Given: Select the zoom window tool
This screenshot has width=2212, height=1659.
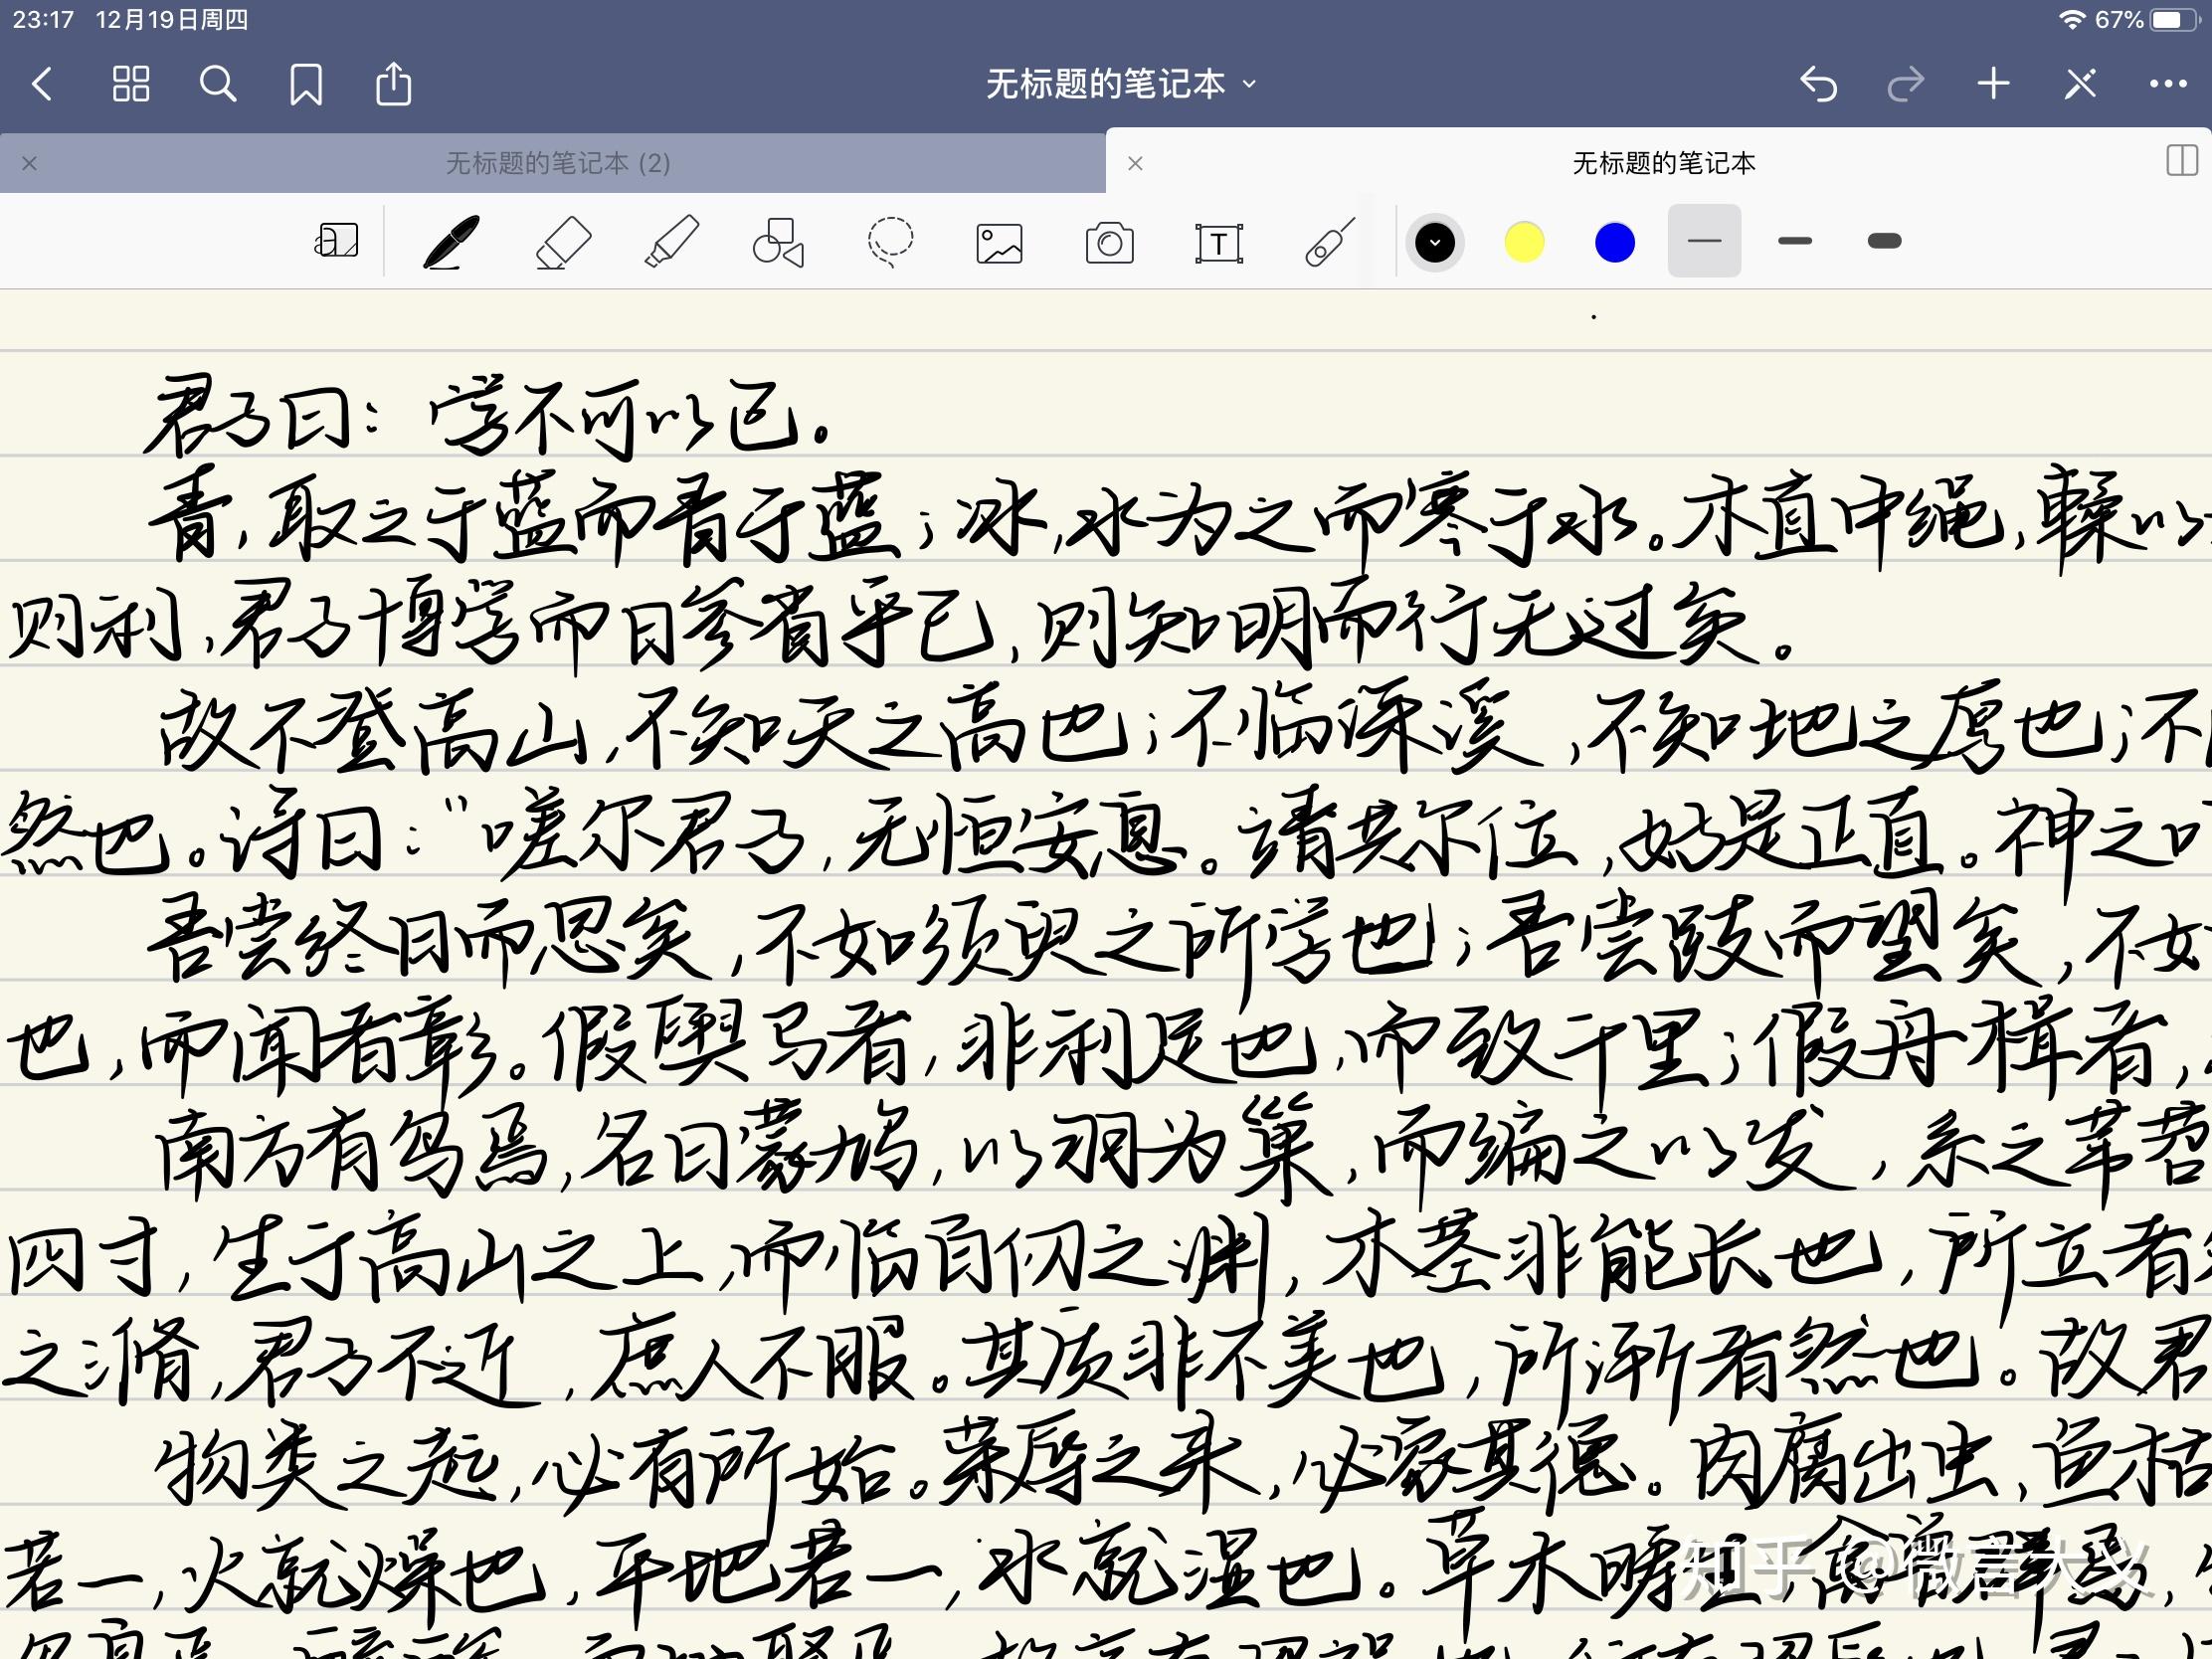Looking at the screenshot, I should [x=336, y=241].
